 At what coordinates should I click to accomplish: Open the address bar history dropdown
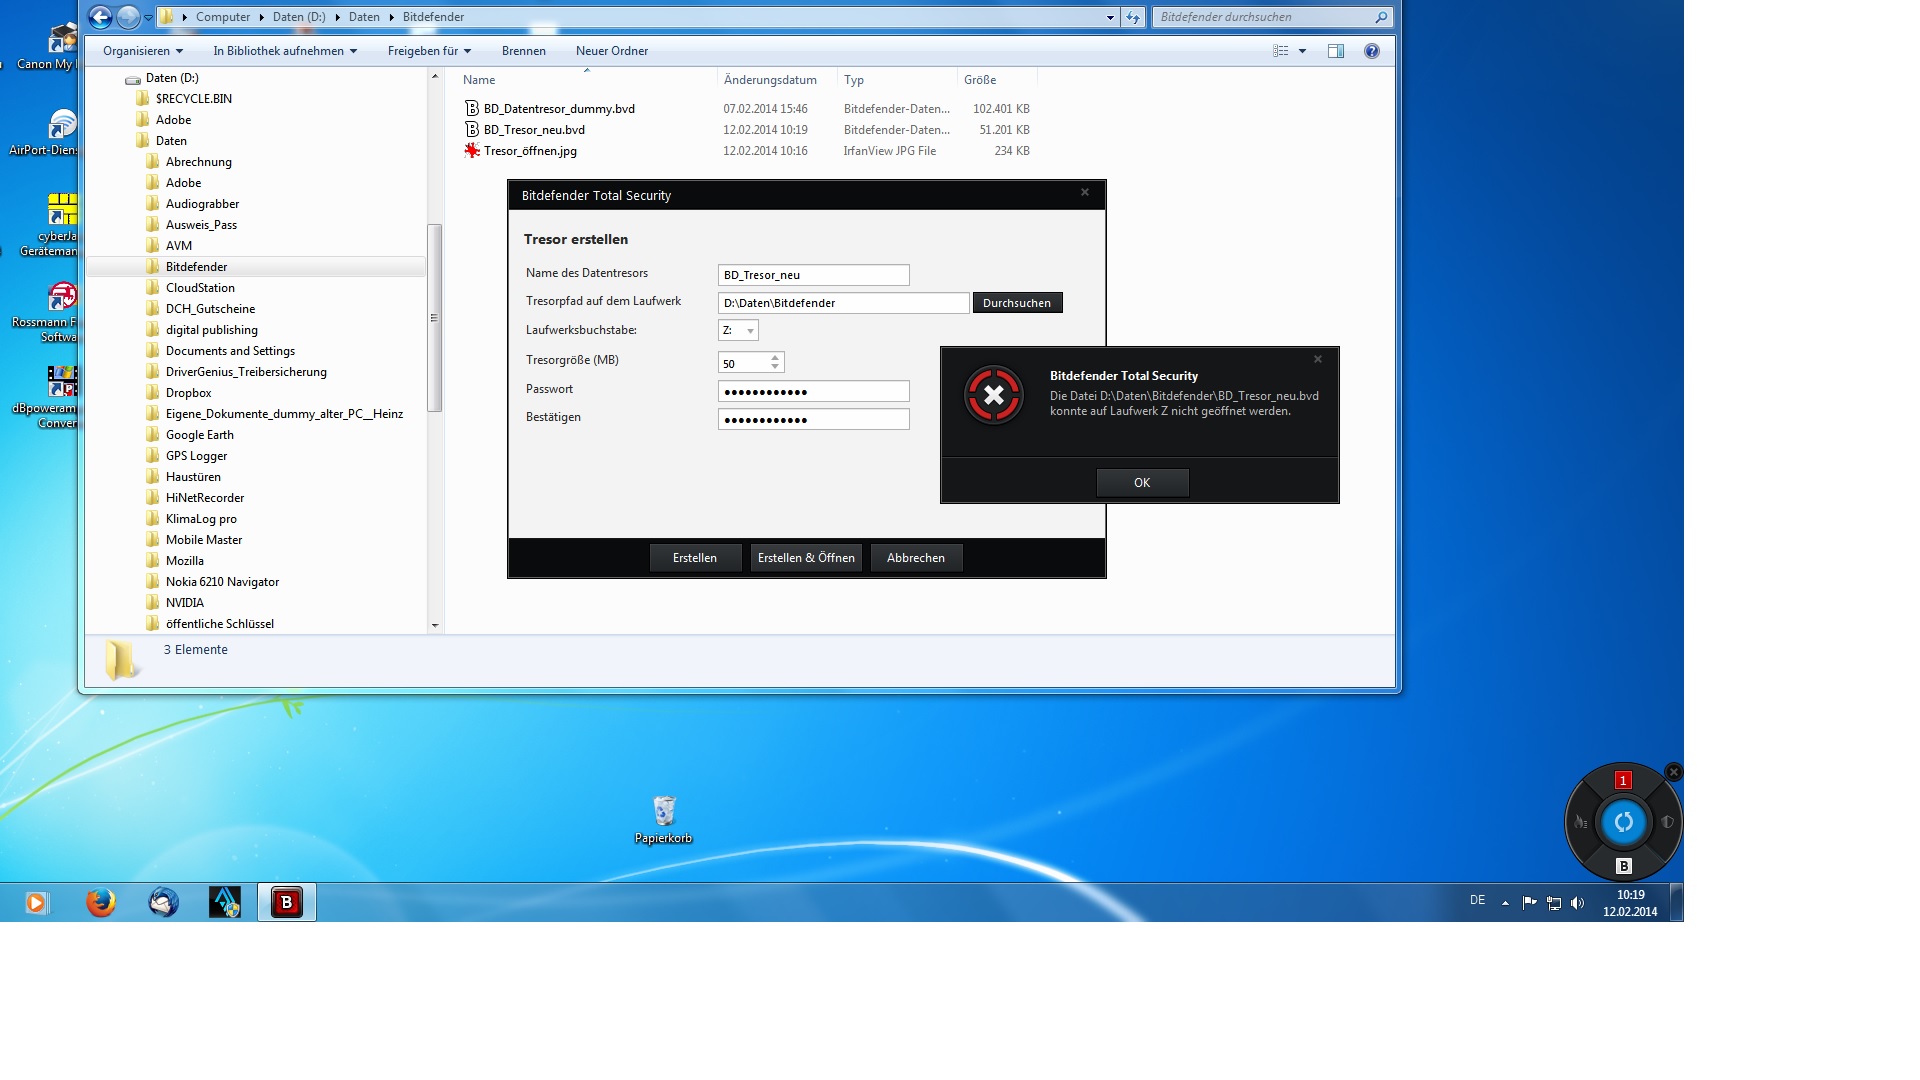(1110, 17)
